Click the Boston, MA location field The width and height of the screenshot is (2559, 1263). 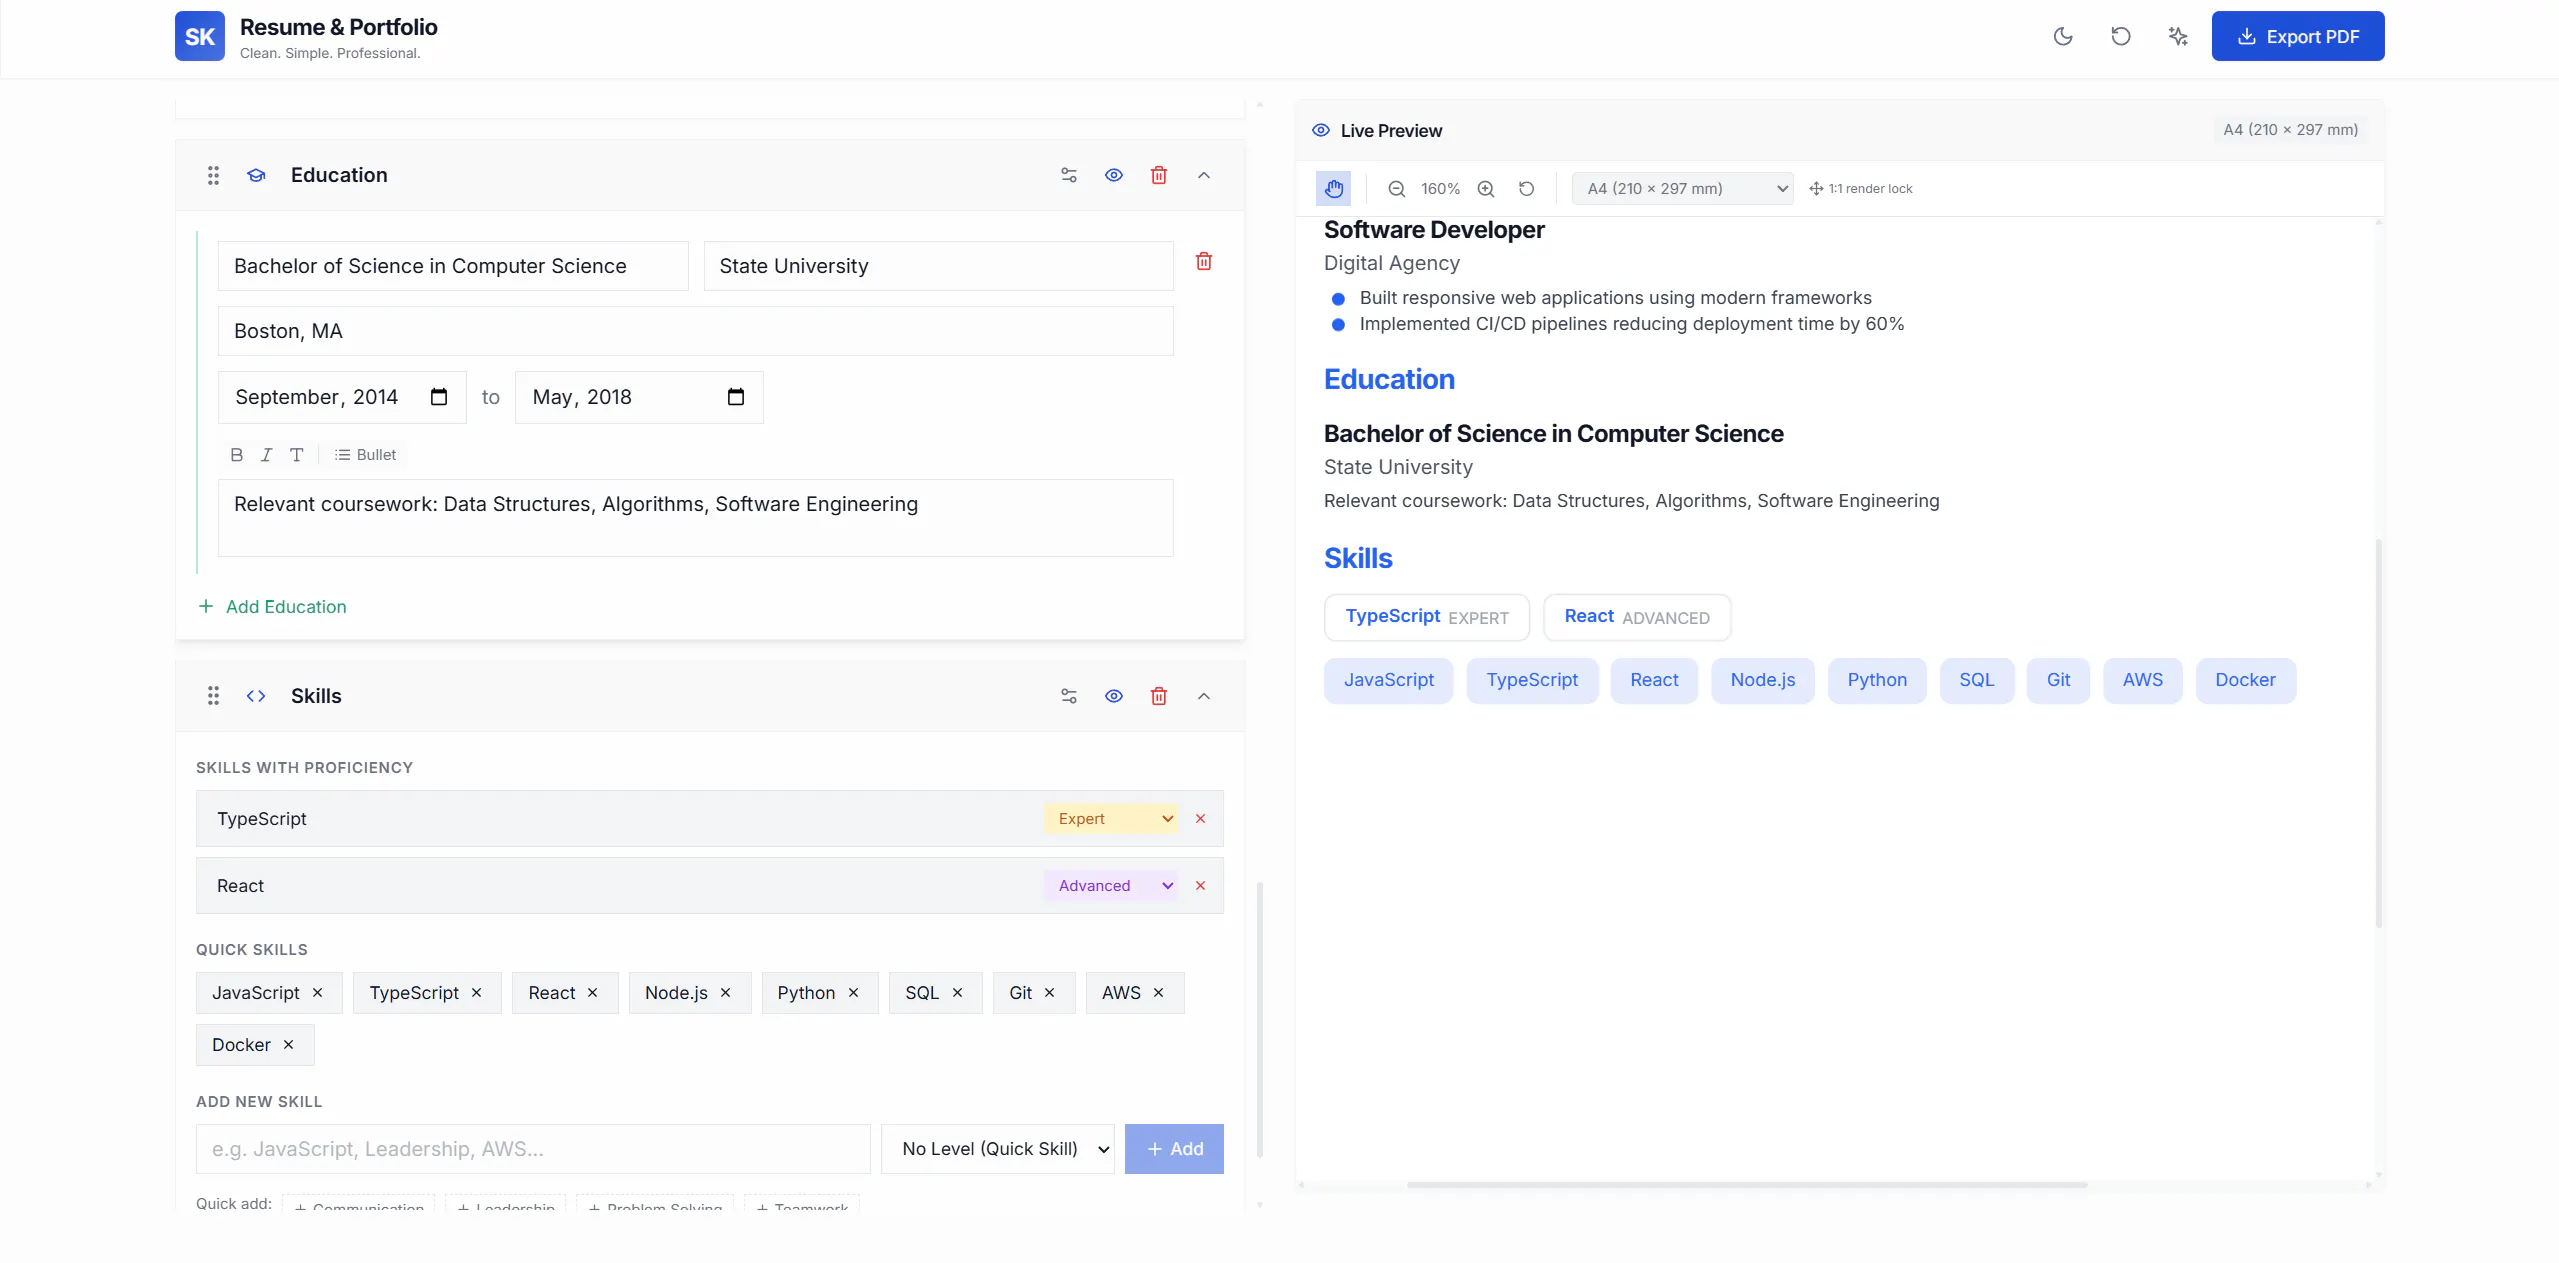point(695,331)
